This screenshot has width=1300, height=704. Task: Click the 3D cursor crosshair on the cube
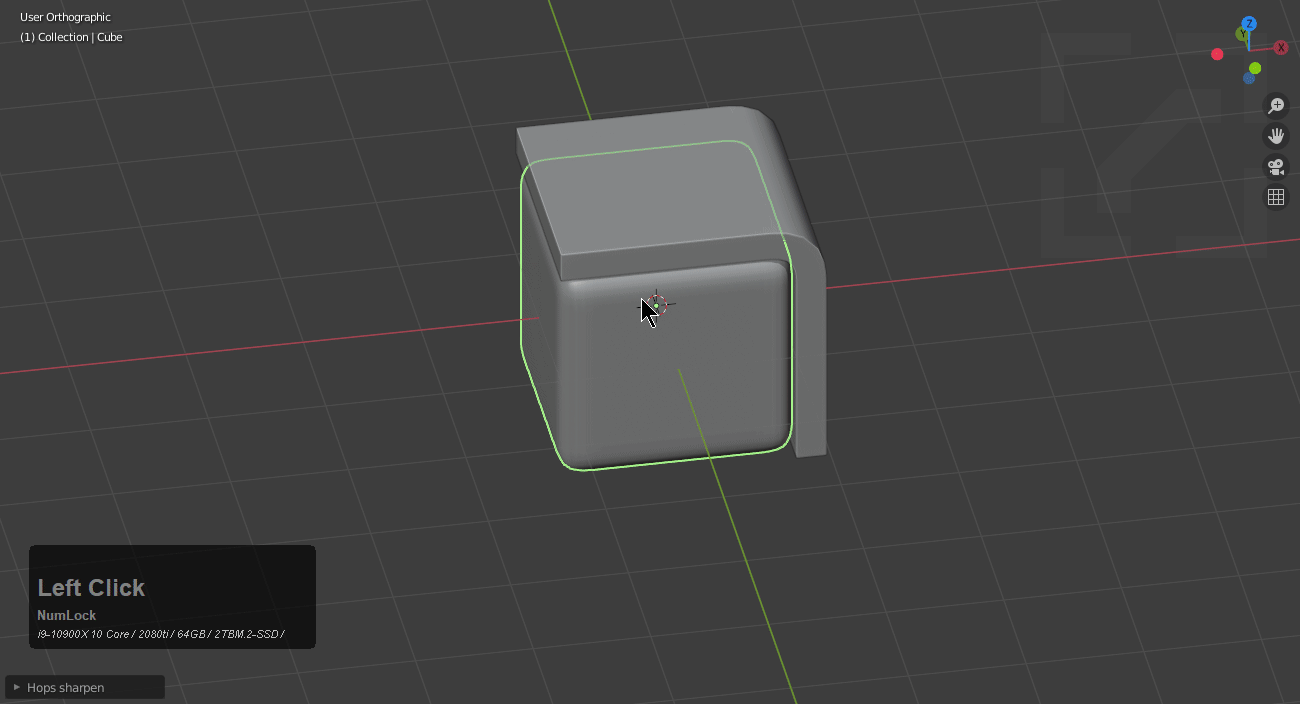coord(656,303)
